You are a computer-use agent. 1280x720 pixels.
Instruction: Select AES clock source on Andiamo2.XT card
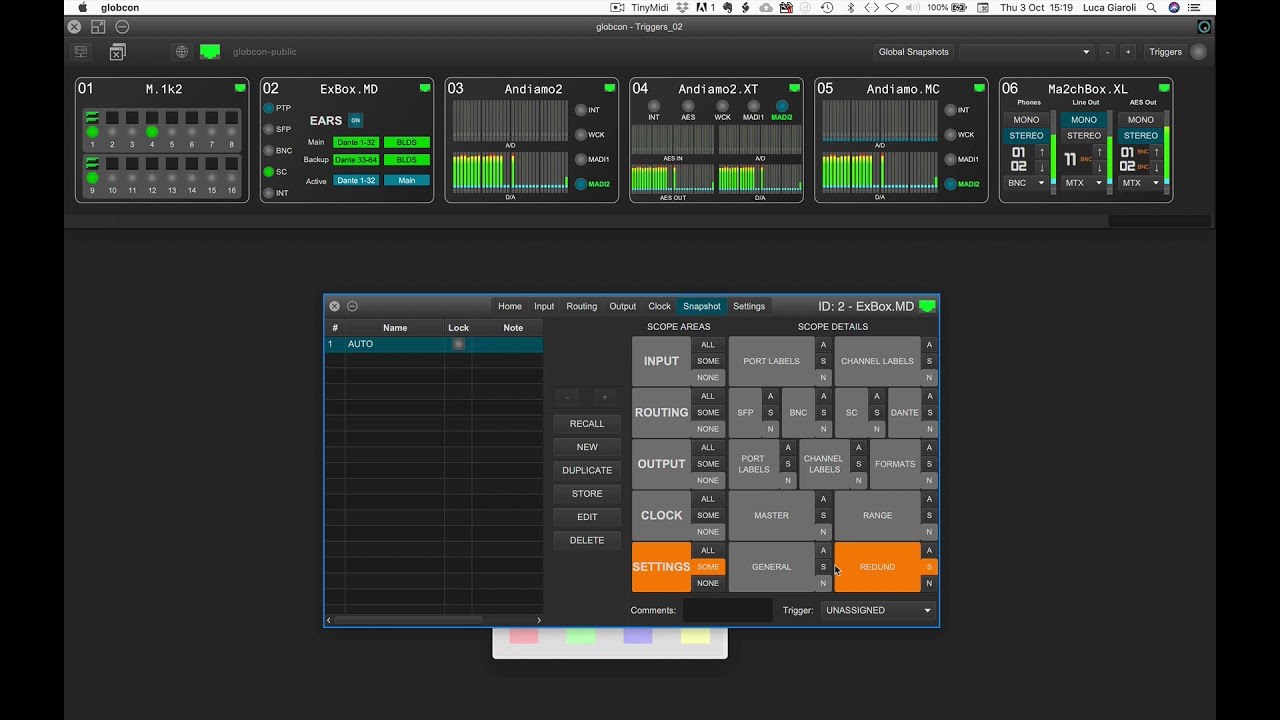click(x=688, y=106)
